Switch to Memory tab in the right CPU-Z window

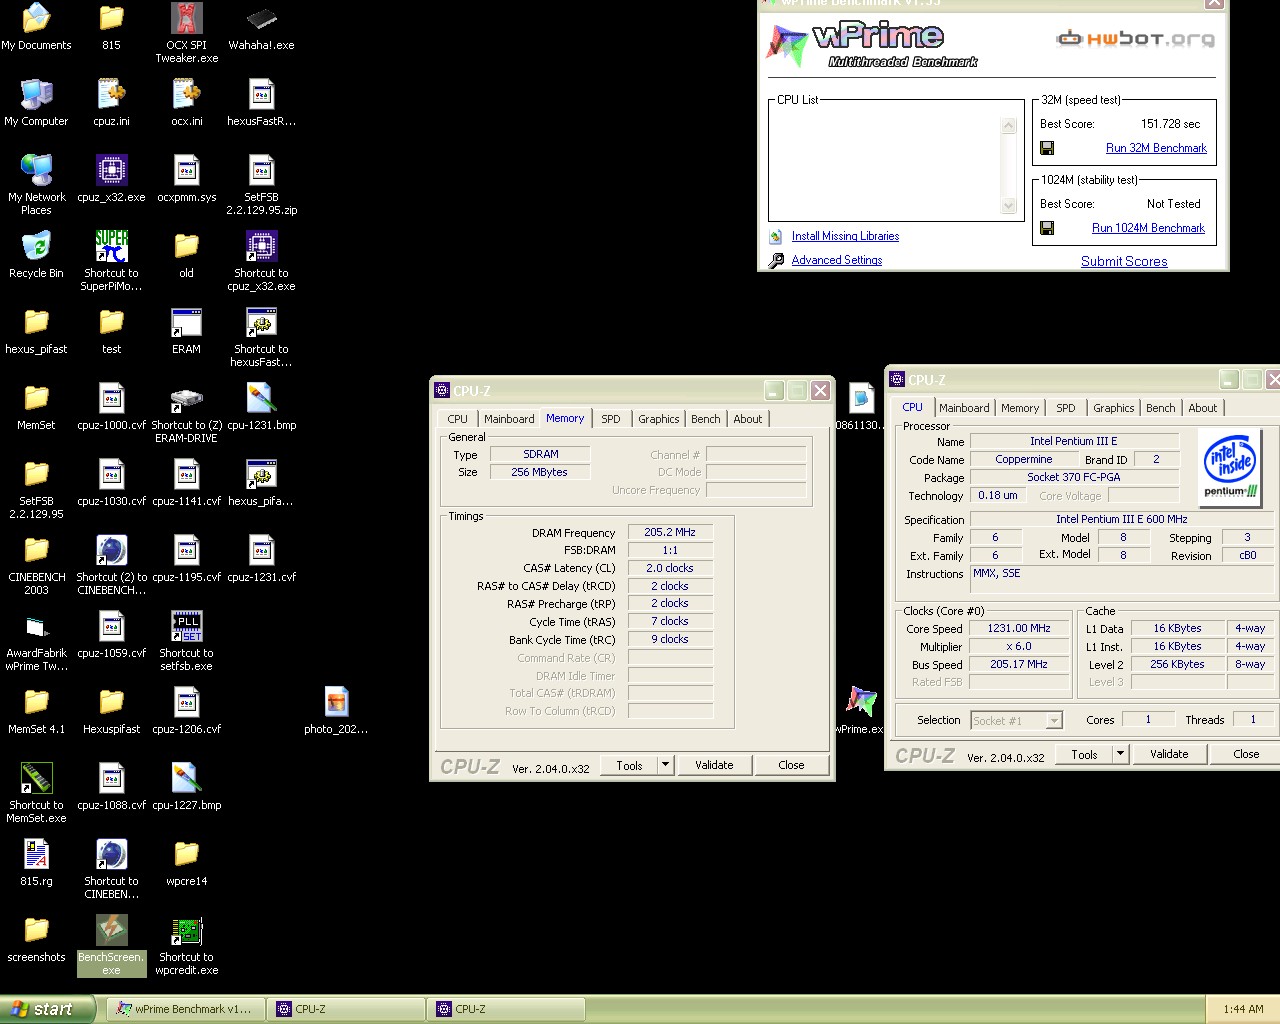point(1020,408)
